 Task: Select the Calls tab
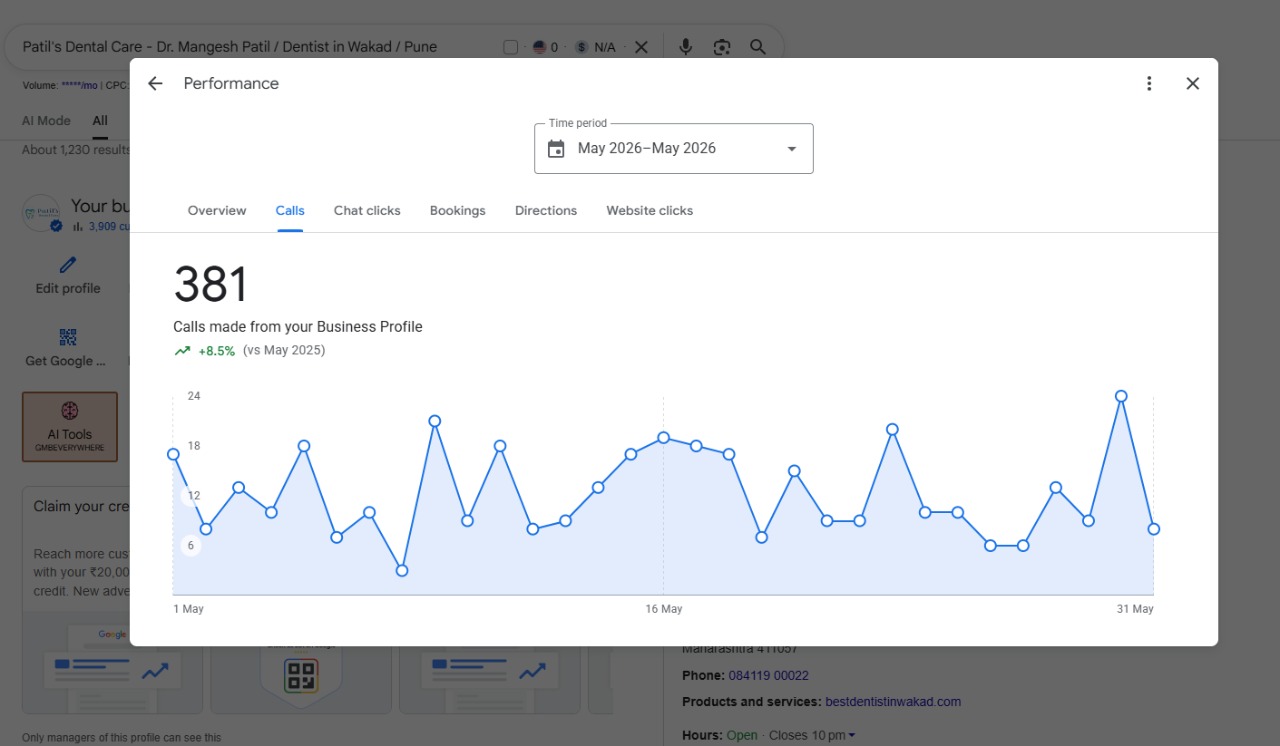tap(290, 211)
